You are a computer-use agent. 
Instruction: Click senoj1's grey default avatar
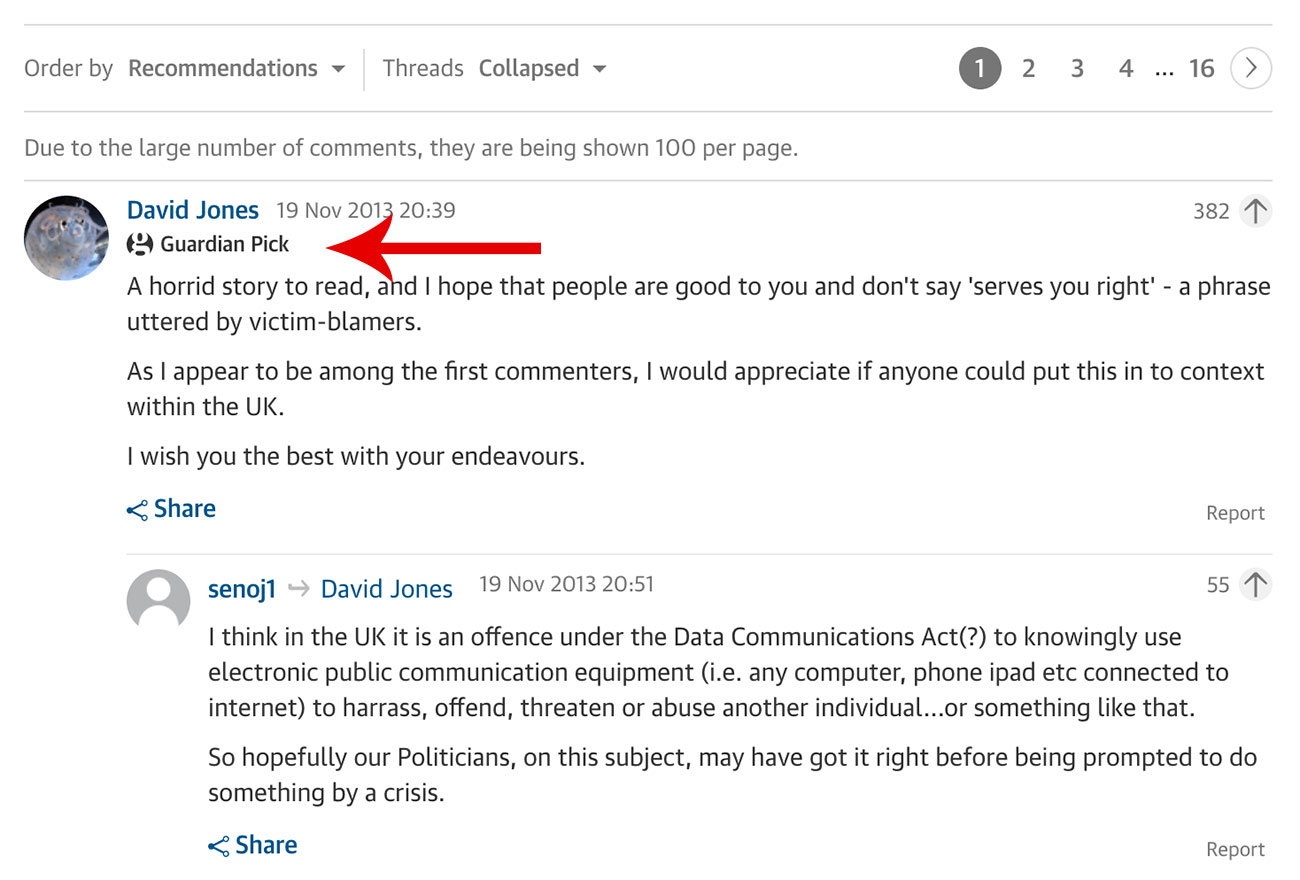(158, 601)
